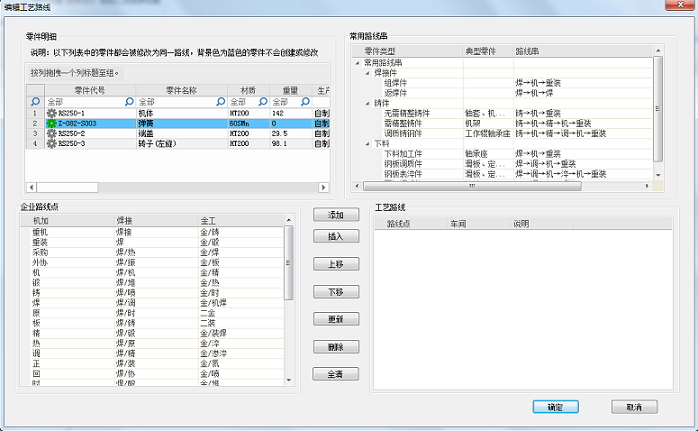Sort by the 零件名称 column header
698x431 pixels.
pyautogui.click(x=181, y=90)
